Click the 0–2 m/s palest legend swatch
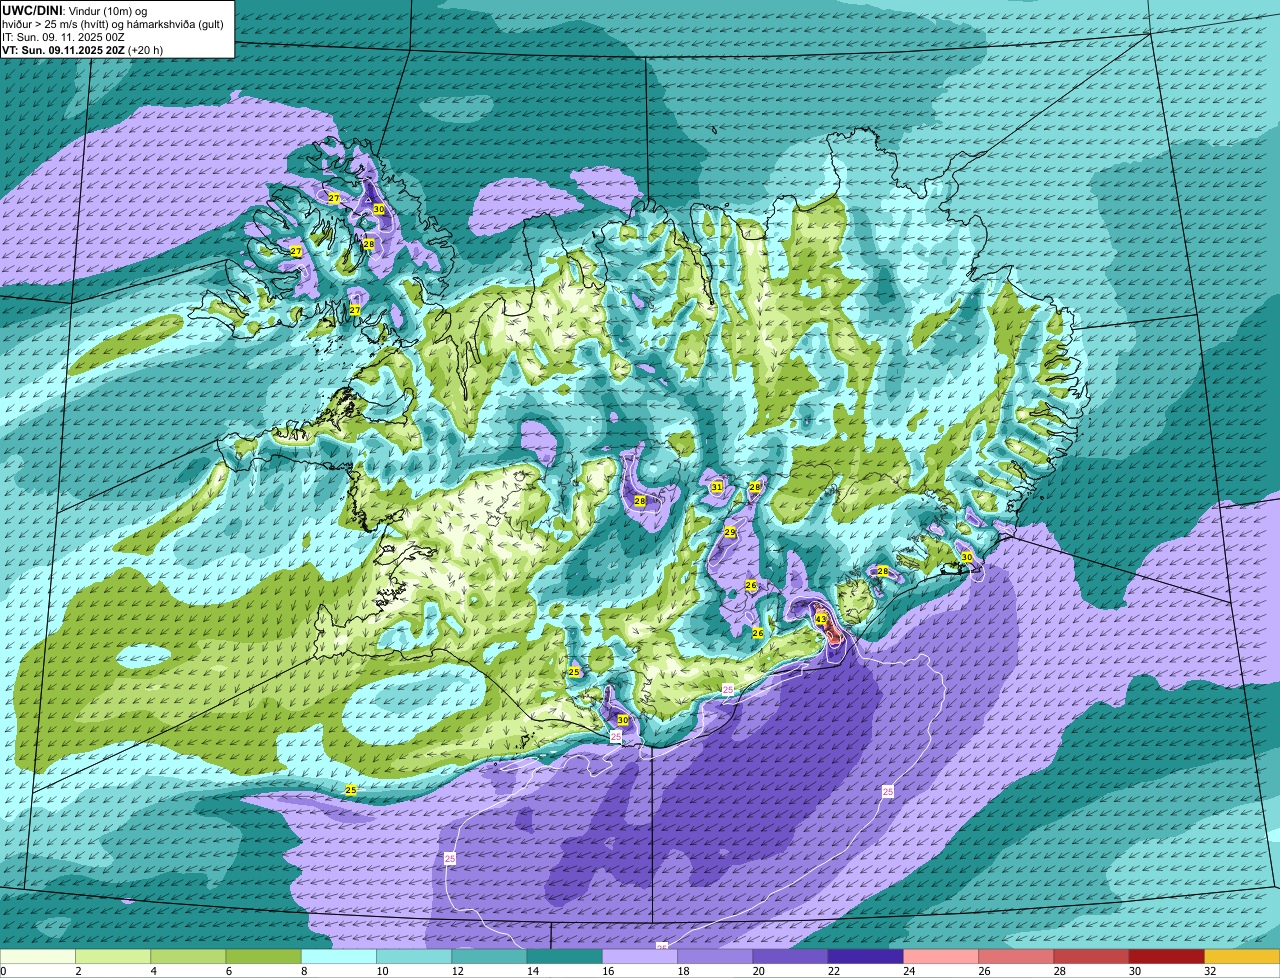 [x=37, y=957]
